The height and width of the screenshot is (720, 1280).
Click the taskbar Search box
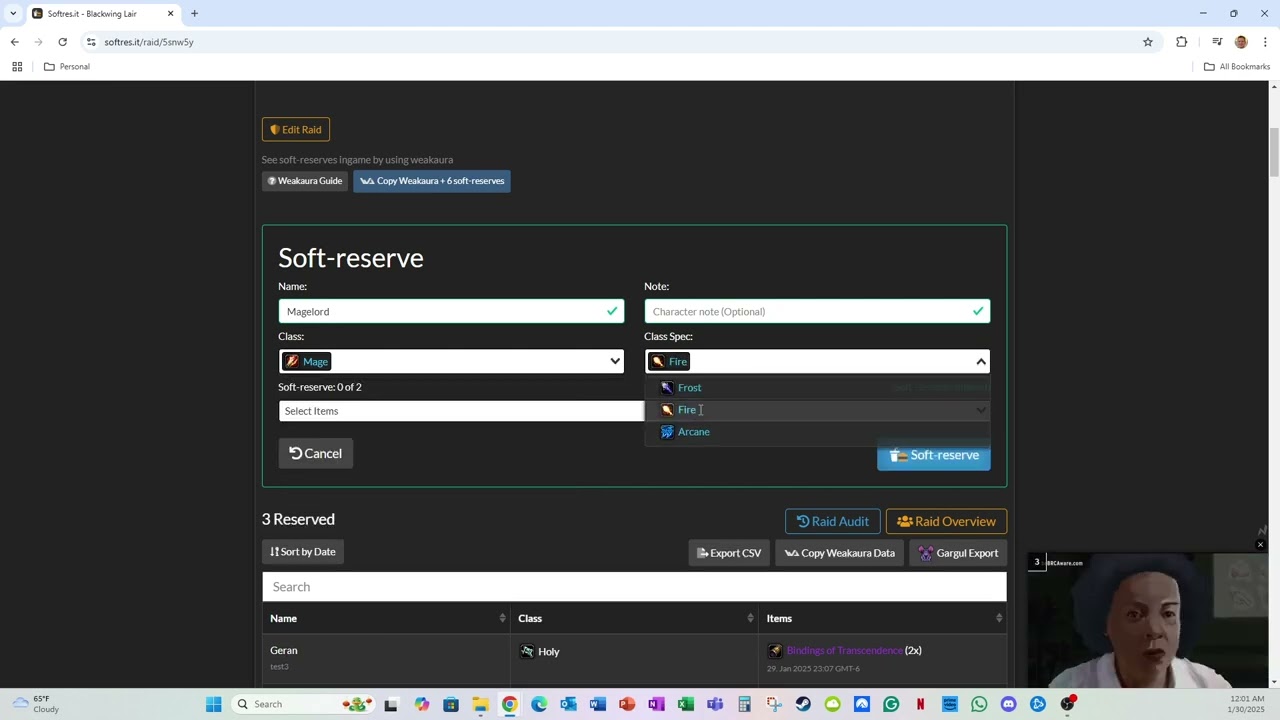(x=302, y=704)
